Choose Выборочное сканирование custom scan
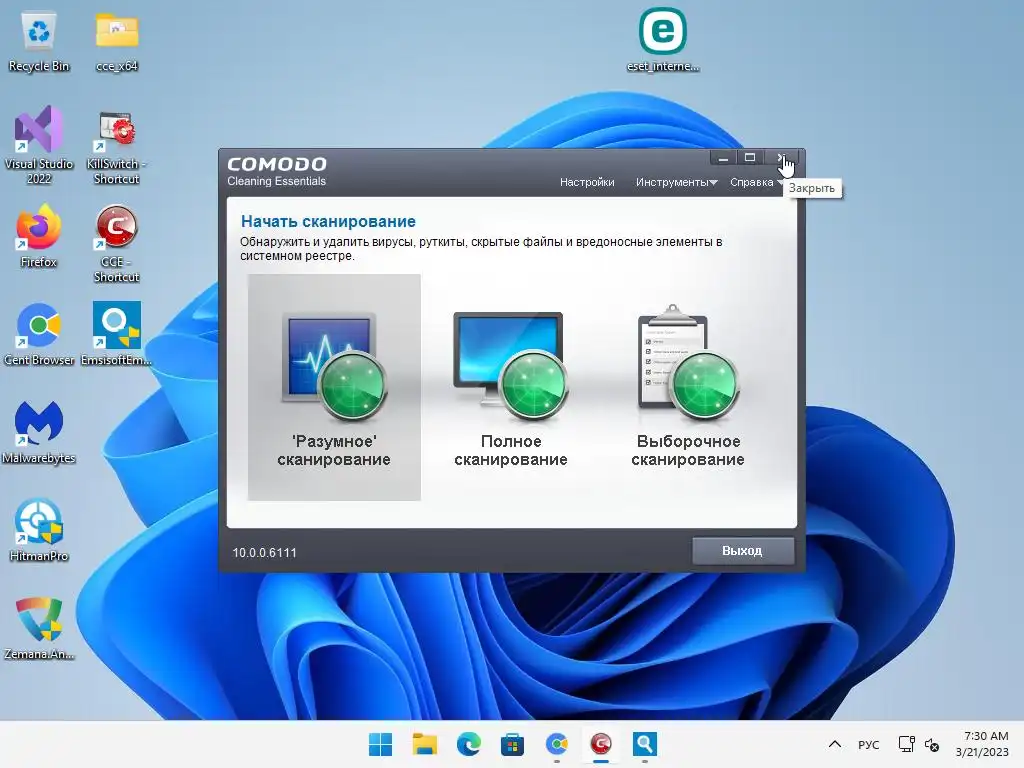 tap(688, 387)
